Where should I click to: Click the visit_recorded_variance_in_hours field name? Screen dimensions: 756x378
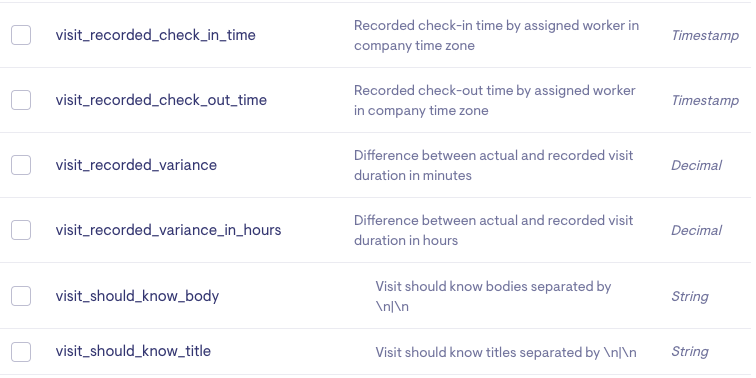click(168, 230)
